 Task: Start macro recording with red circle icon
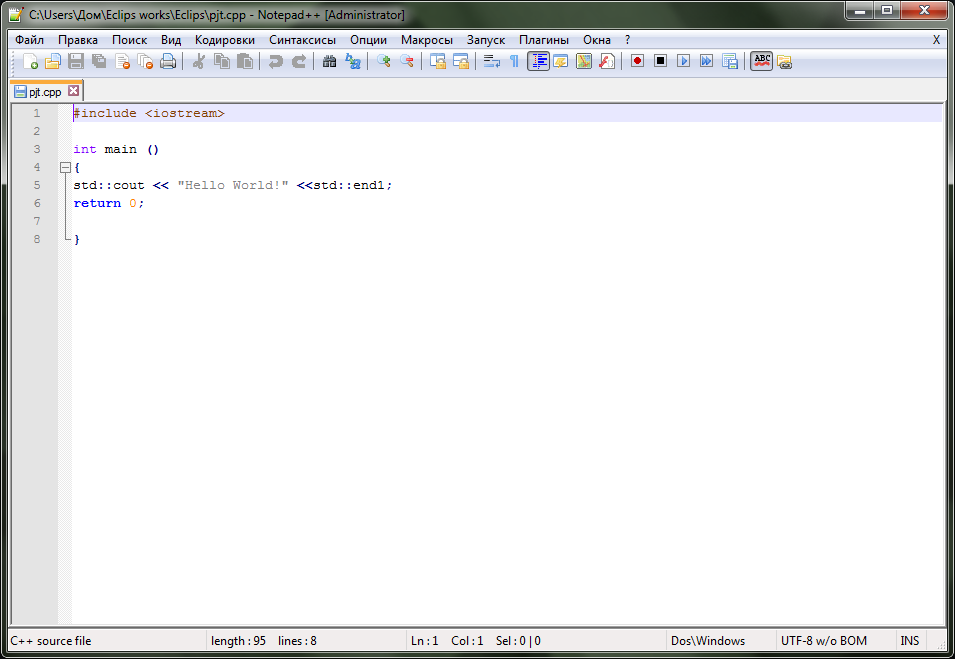tap(637, 62)
